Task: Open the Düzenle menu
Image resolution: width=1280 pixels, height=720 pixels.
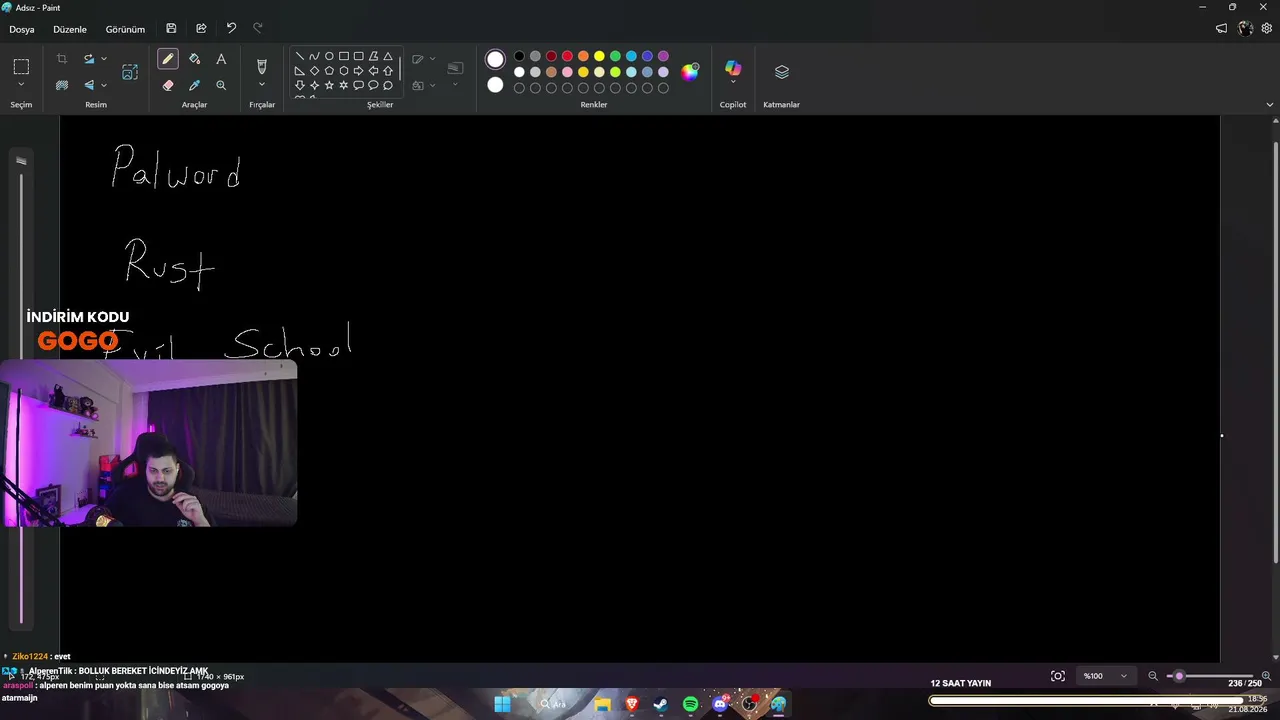Action: 70,29
